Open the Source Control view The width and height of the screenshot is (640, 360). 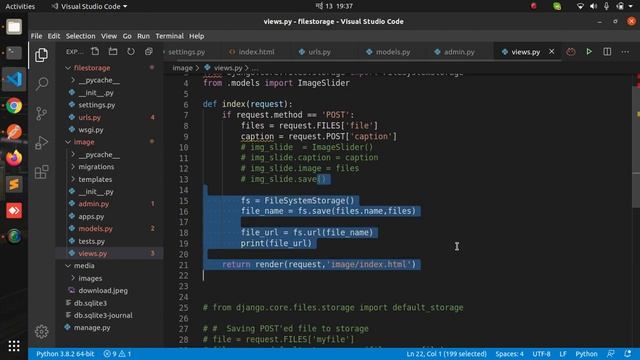41,113
